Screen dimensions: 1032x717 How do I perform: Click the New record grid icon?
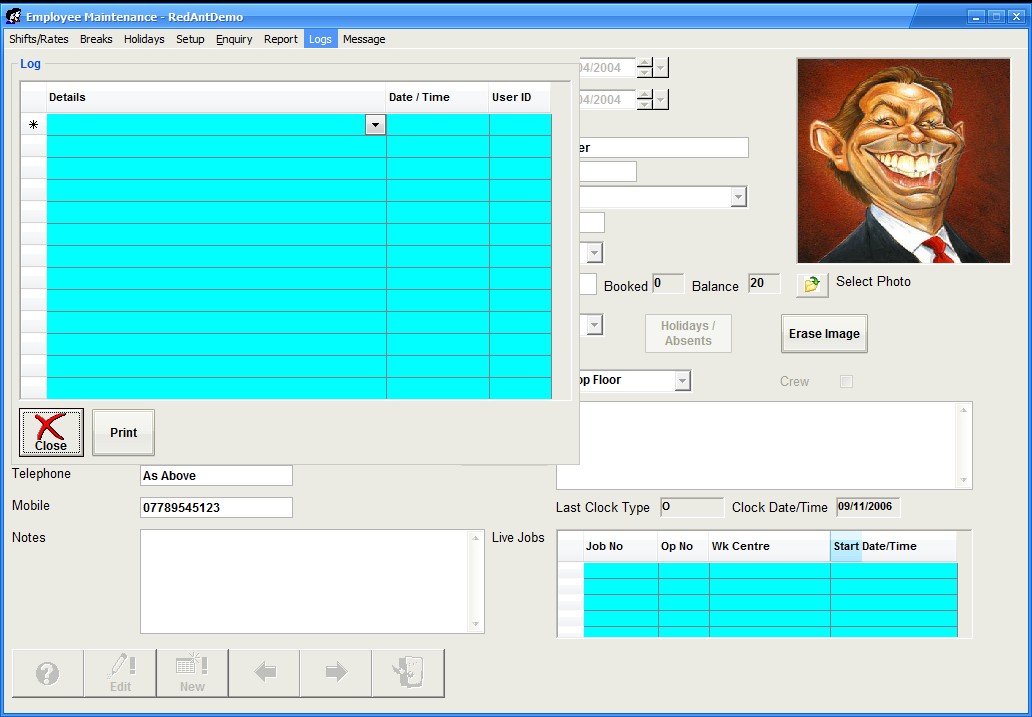pyautogui.click(x=192, y=673)
